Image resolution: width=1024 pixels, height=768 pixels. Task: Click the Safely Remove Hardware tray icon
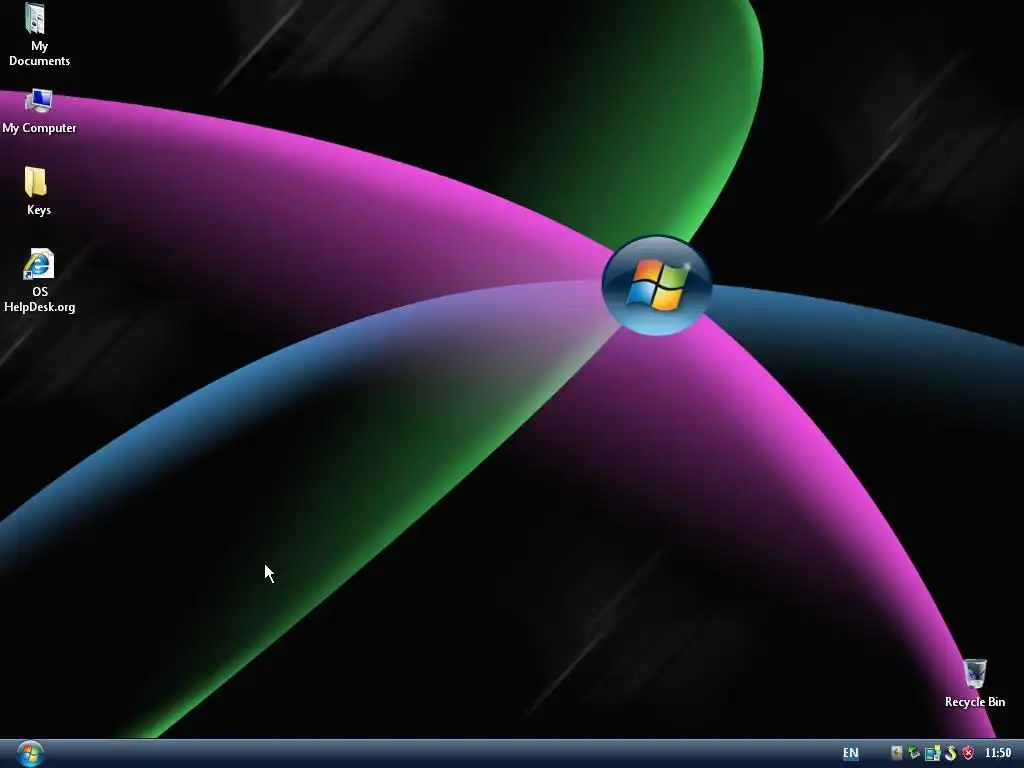pos(914,753)
